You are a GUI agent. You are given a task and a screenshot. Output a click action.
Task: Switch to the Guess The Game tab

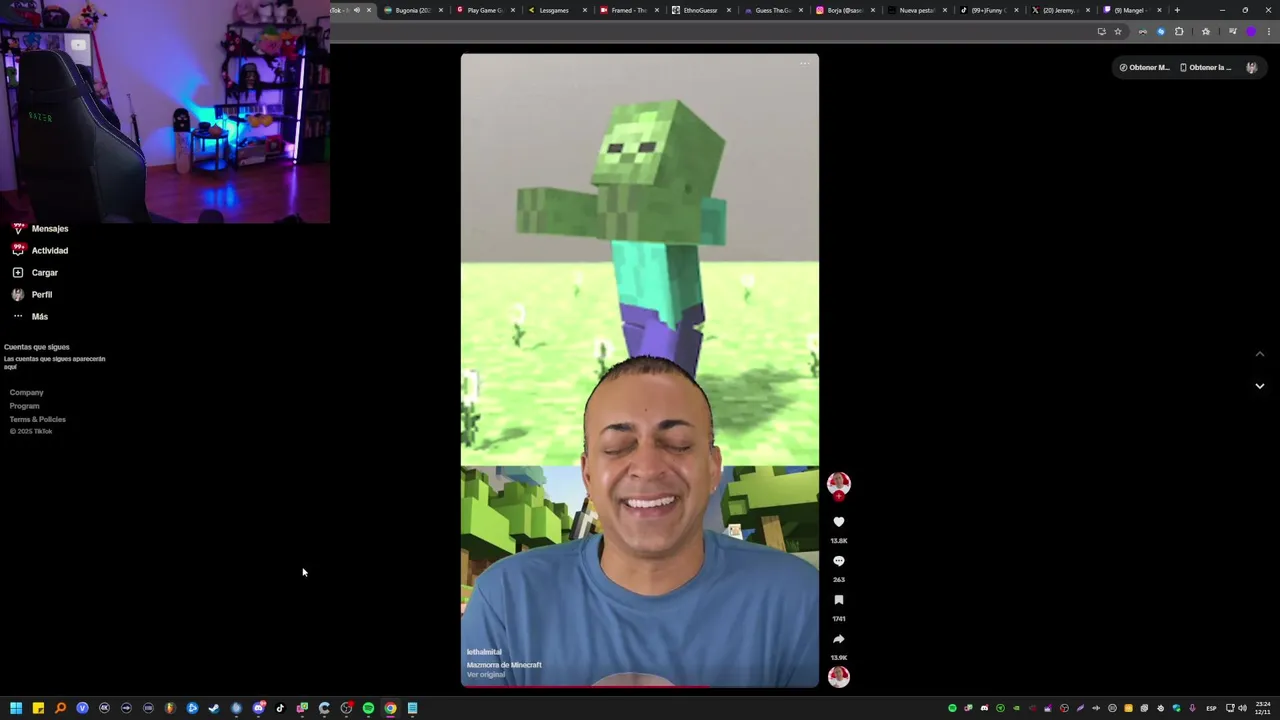tap(773, 10)
